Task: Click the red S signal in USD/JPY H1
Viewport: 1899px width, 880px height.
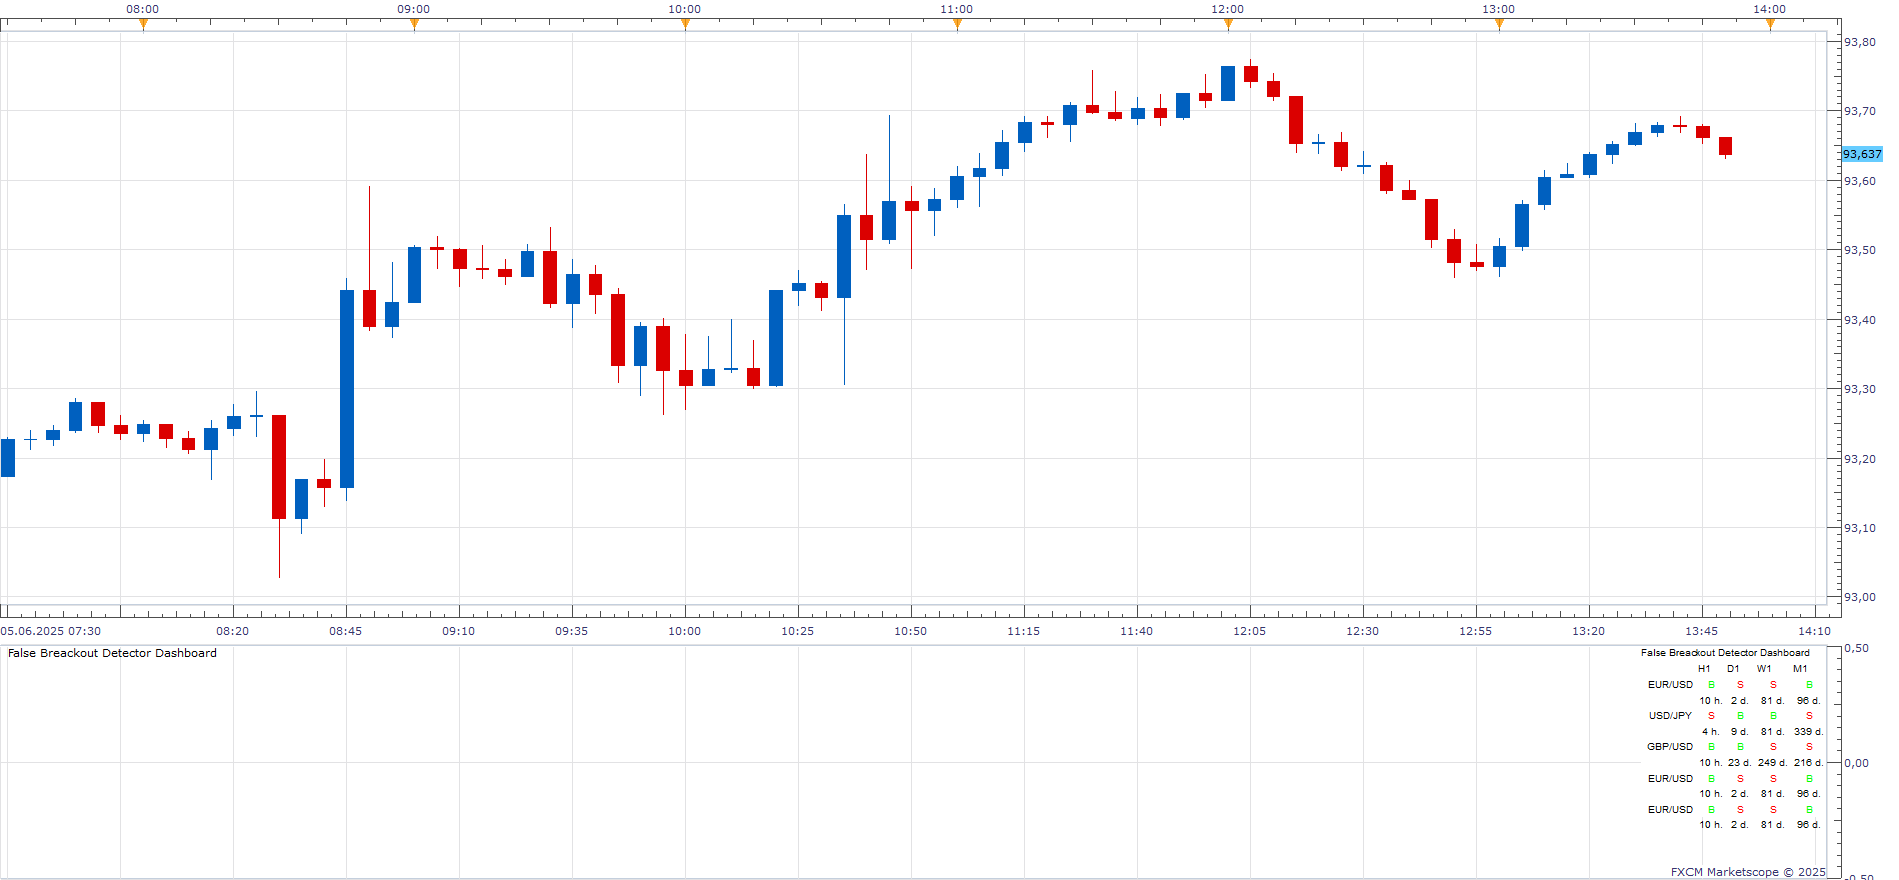Action: point(1711,716)
